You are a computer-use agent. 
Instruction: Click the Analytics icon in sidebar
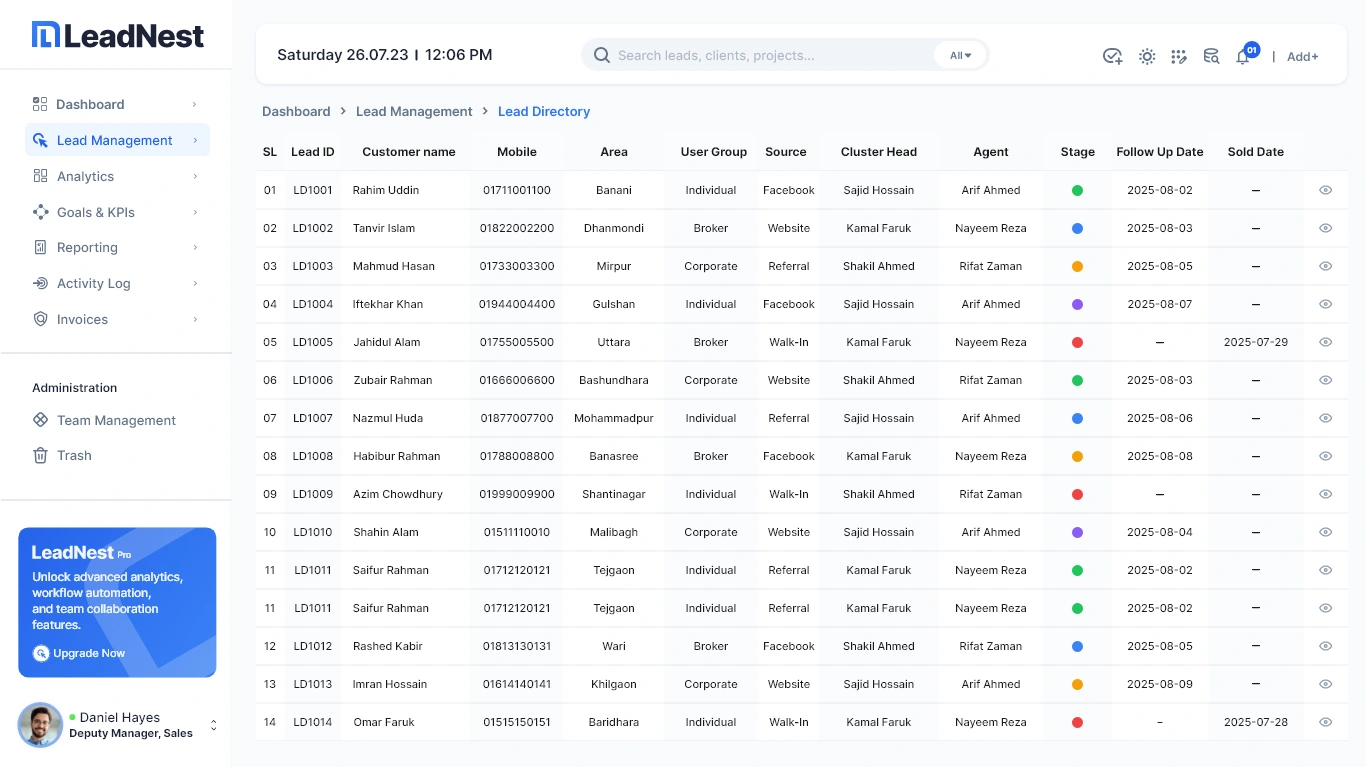coord(40,176)
